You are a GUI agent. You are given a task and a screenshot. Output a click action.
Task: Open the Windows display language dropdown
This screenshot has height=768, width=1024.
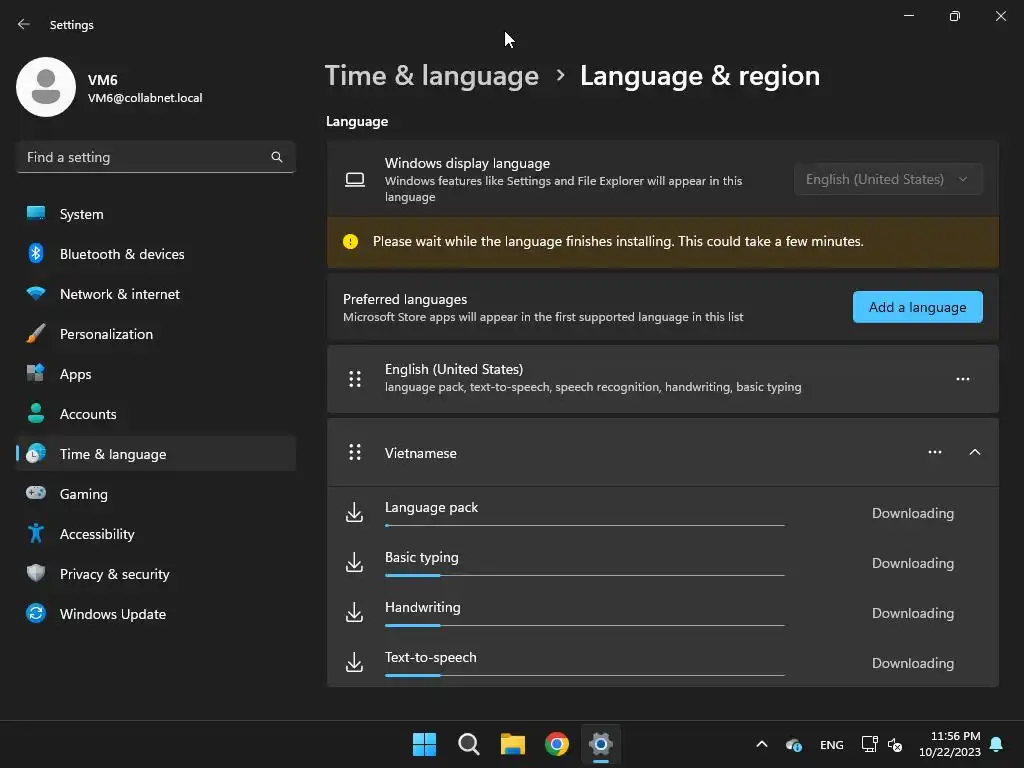coord(888,179)
